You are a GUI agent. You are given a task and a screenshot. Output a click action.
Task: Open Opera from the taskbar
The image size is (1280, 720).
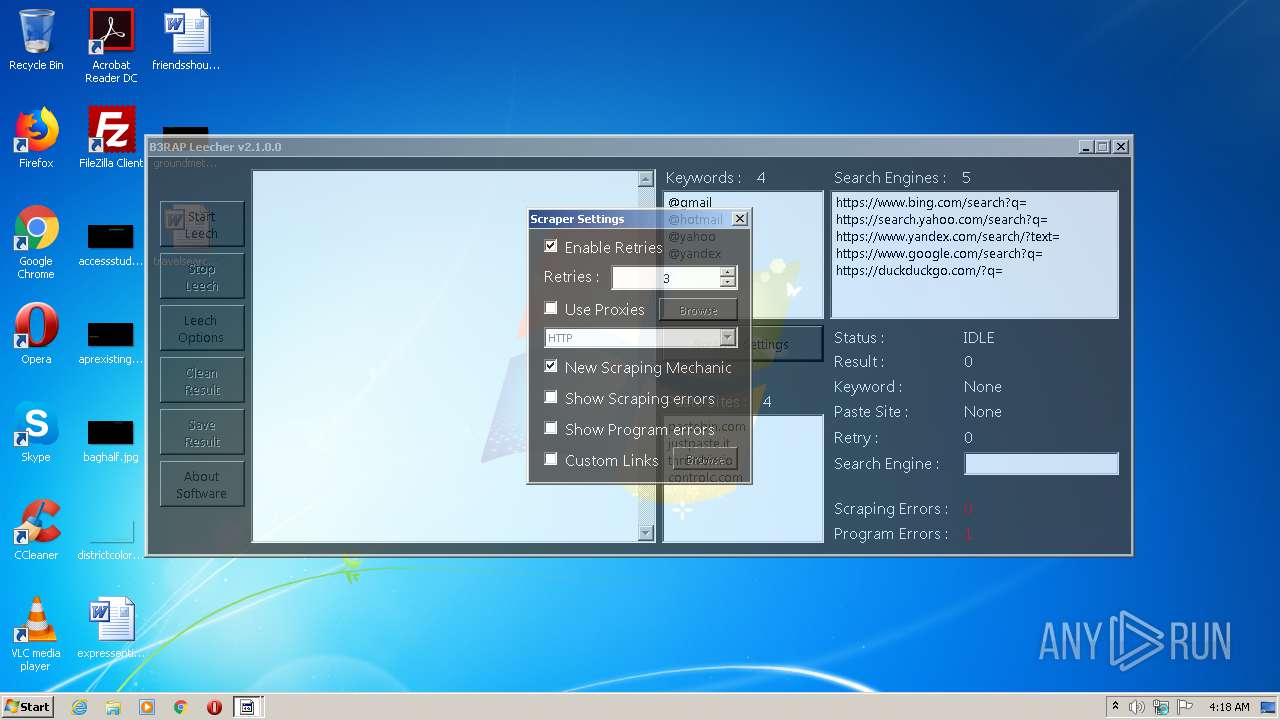click(x=214, y=707)
